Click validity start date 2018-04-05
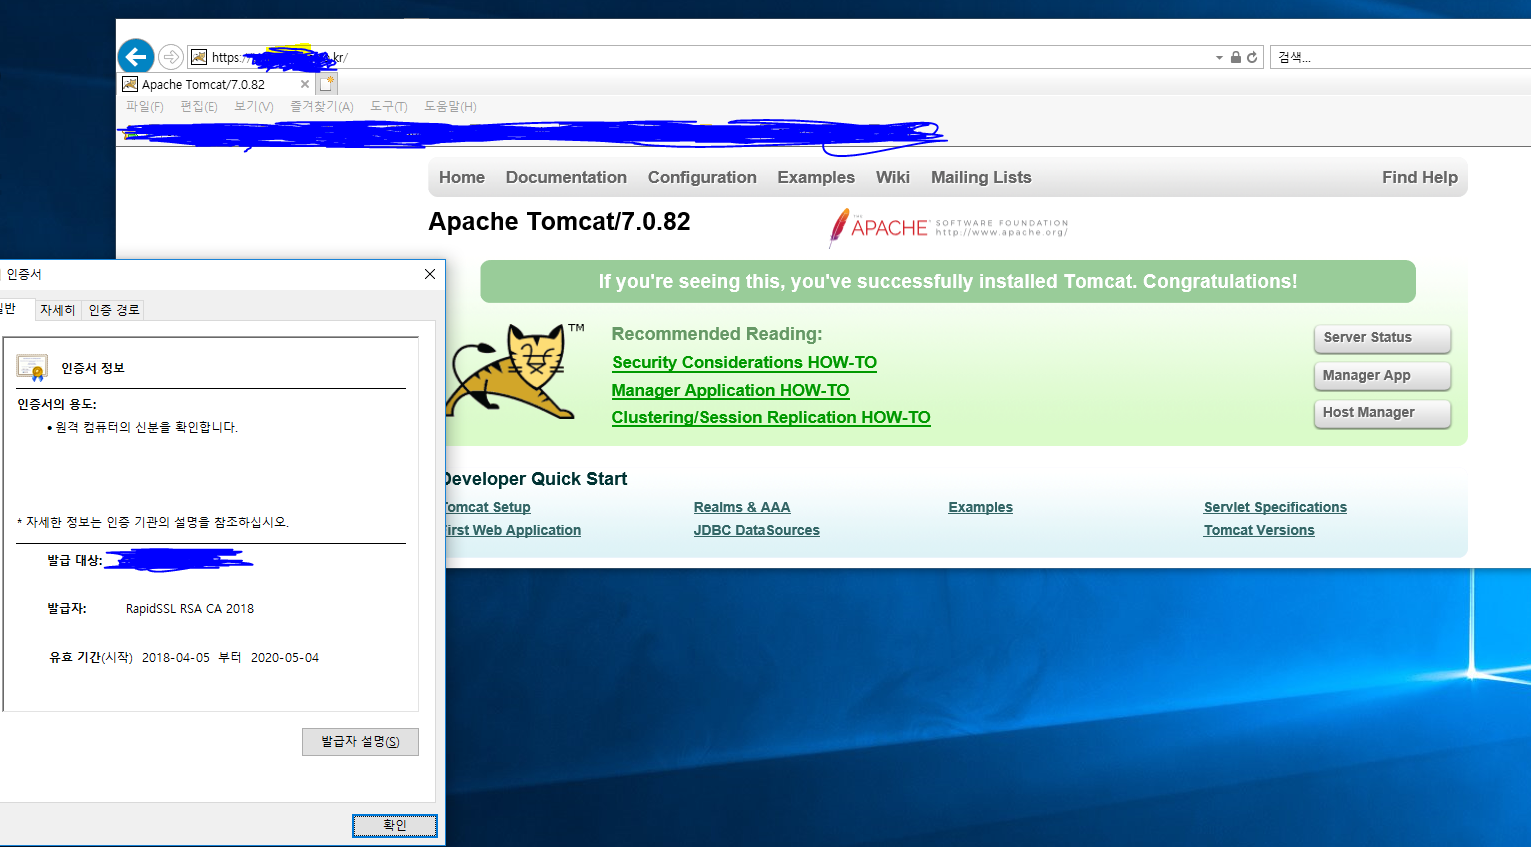 [176, 657]
